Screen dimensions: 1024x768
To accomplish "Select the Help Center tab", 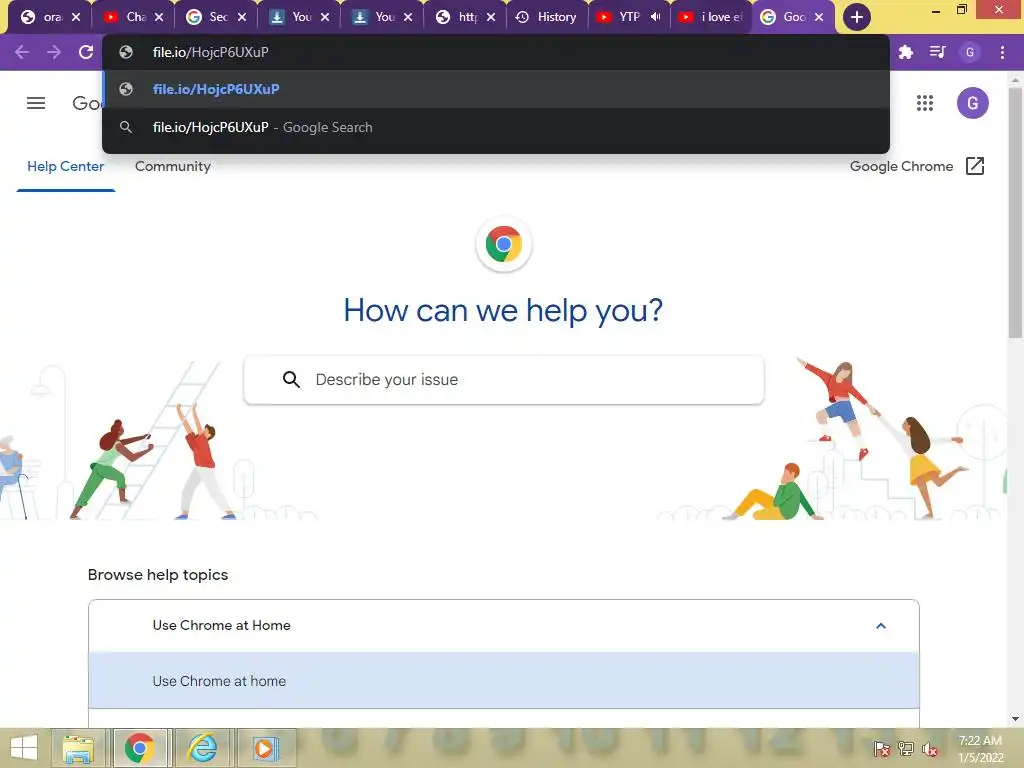I will pos(65,167).
